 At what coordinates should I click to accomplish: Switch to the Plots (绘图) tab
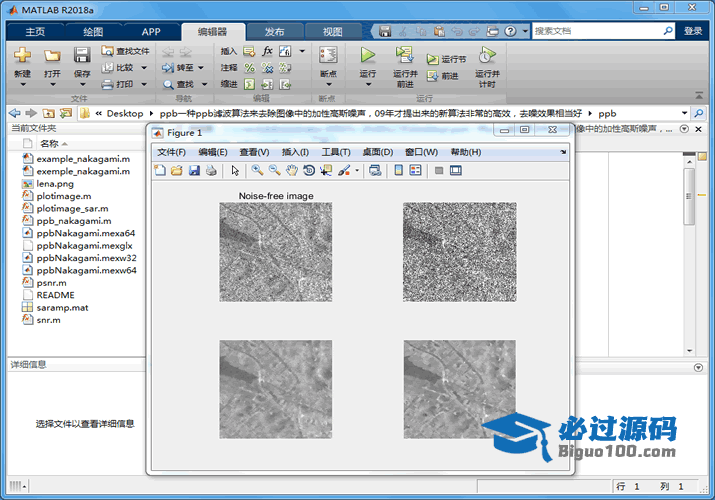point(93,31)
